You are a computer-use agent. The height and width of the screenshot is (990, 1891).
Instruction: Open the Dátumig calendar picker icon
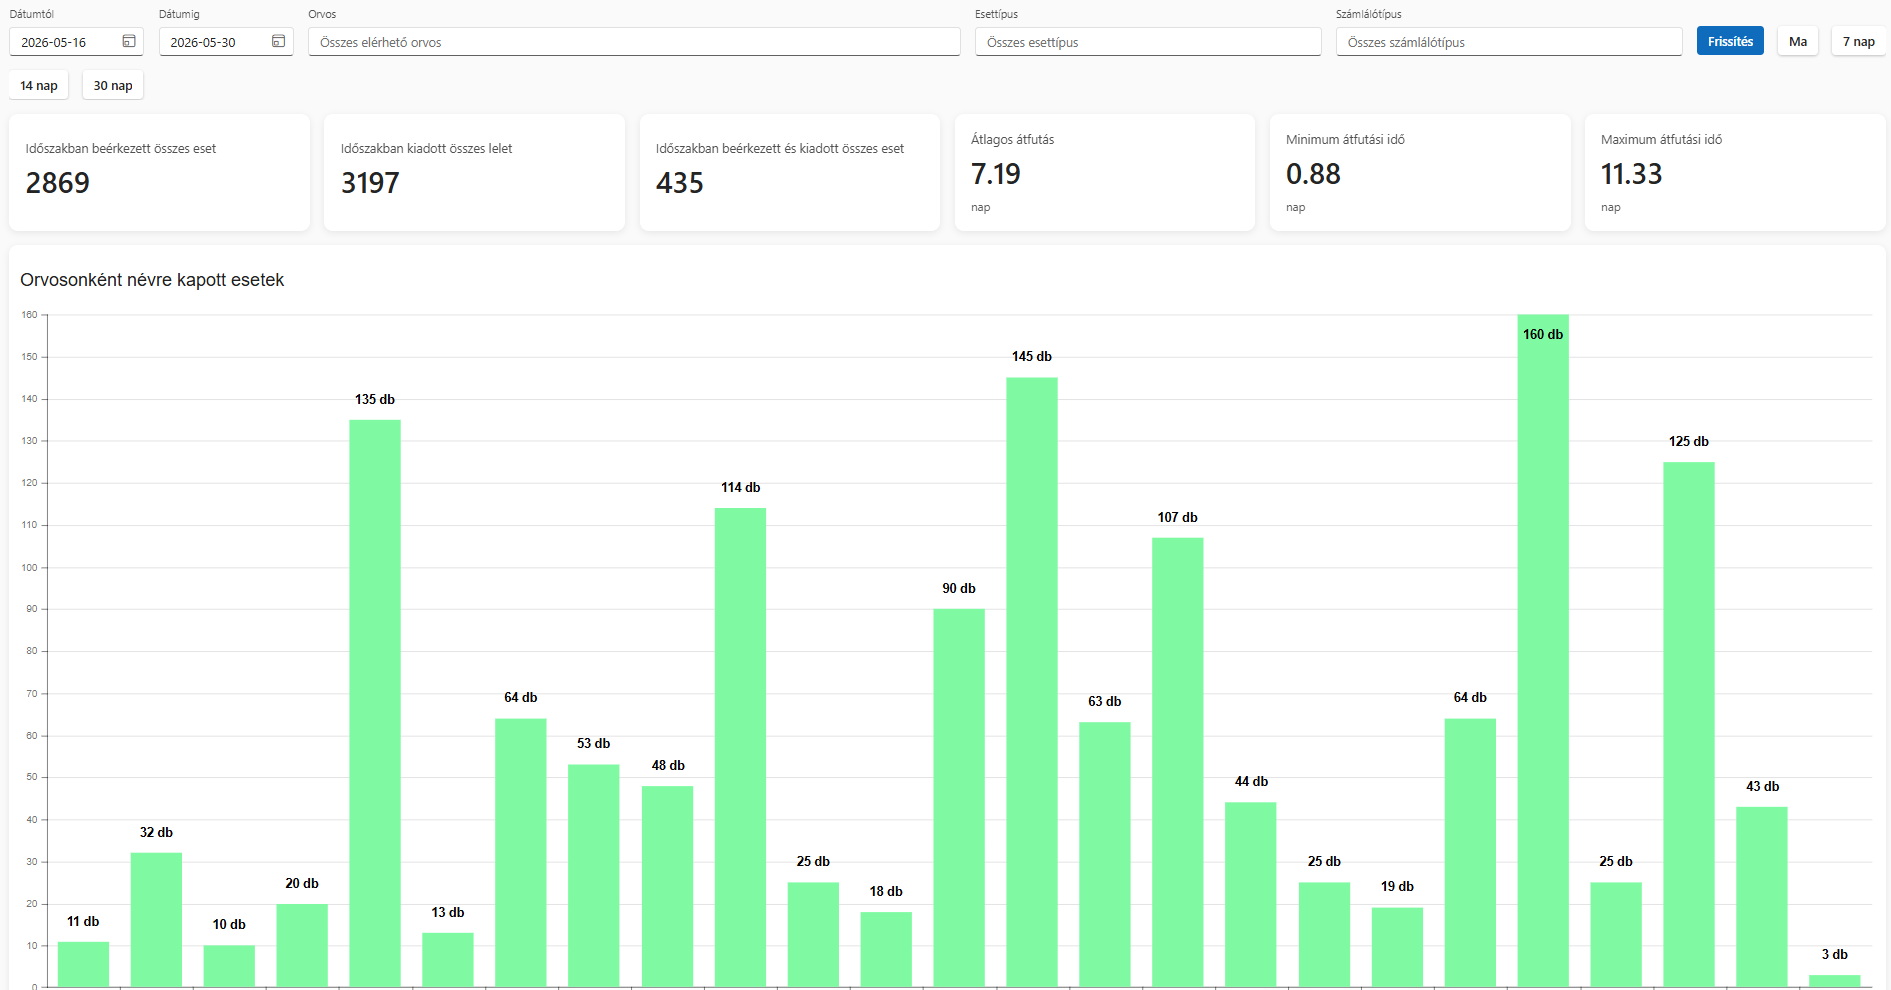278,41
